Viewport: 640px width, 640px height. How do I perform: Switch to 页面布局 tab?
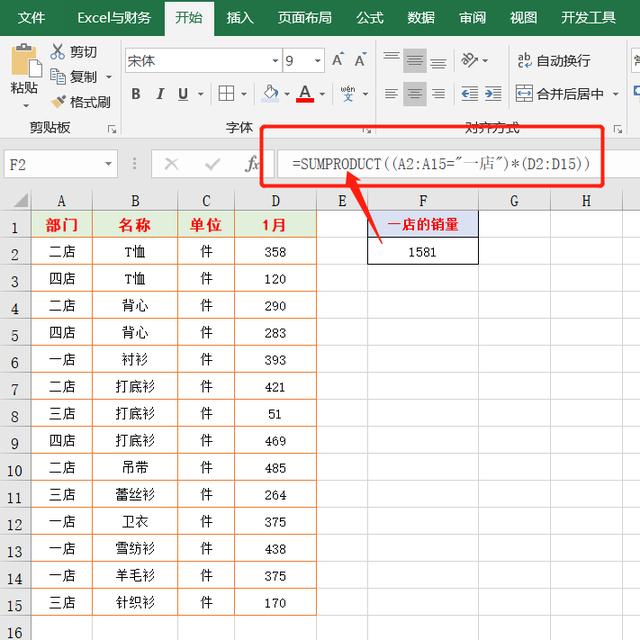(x=304, y=18)
